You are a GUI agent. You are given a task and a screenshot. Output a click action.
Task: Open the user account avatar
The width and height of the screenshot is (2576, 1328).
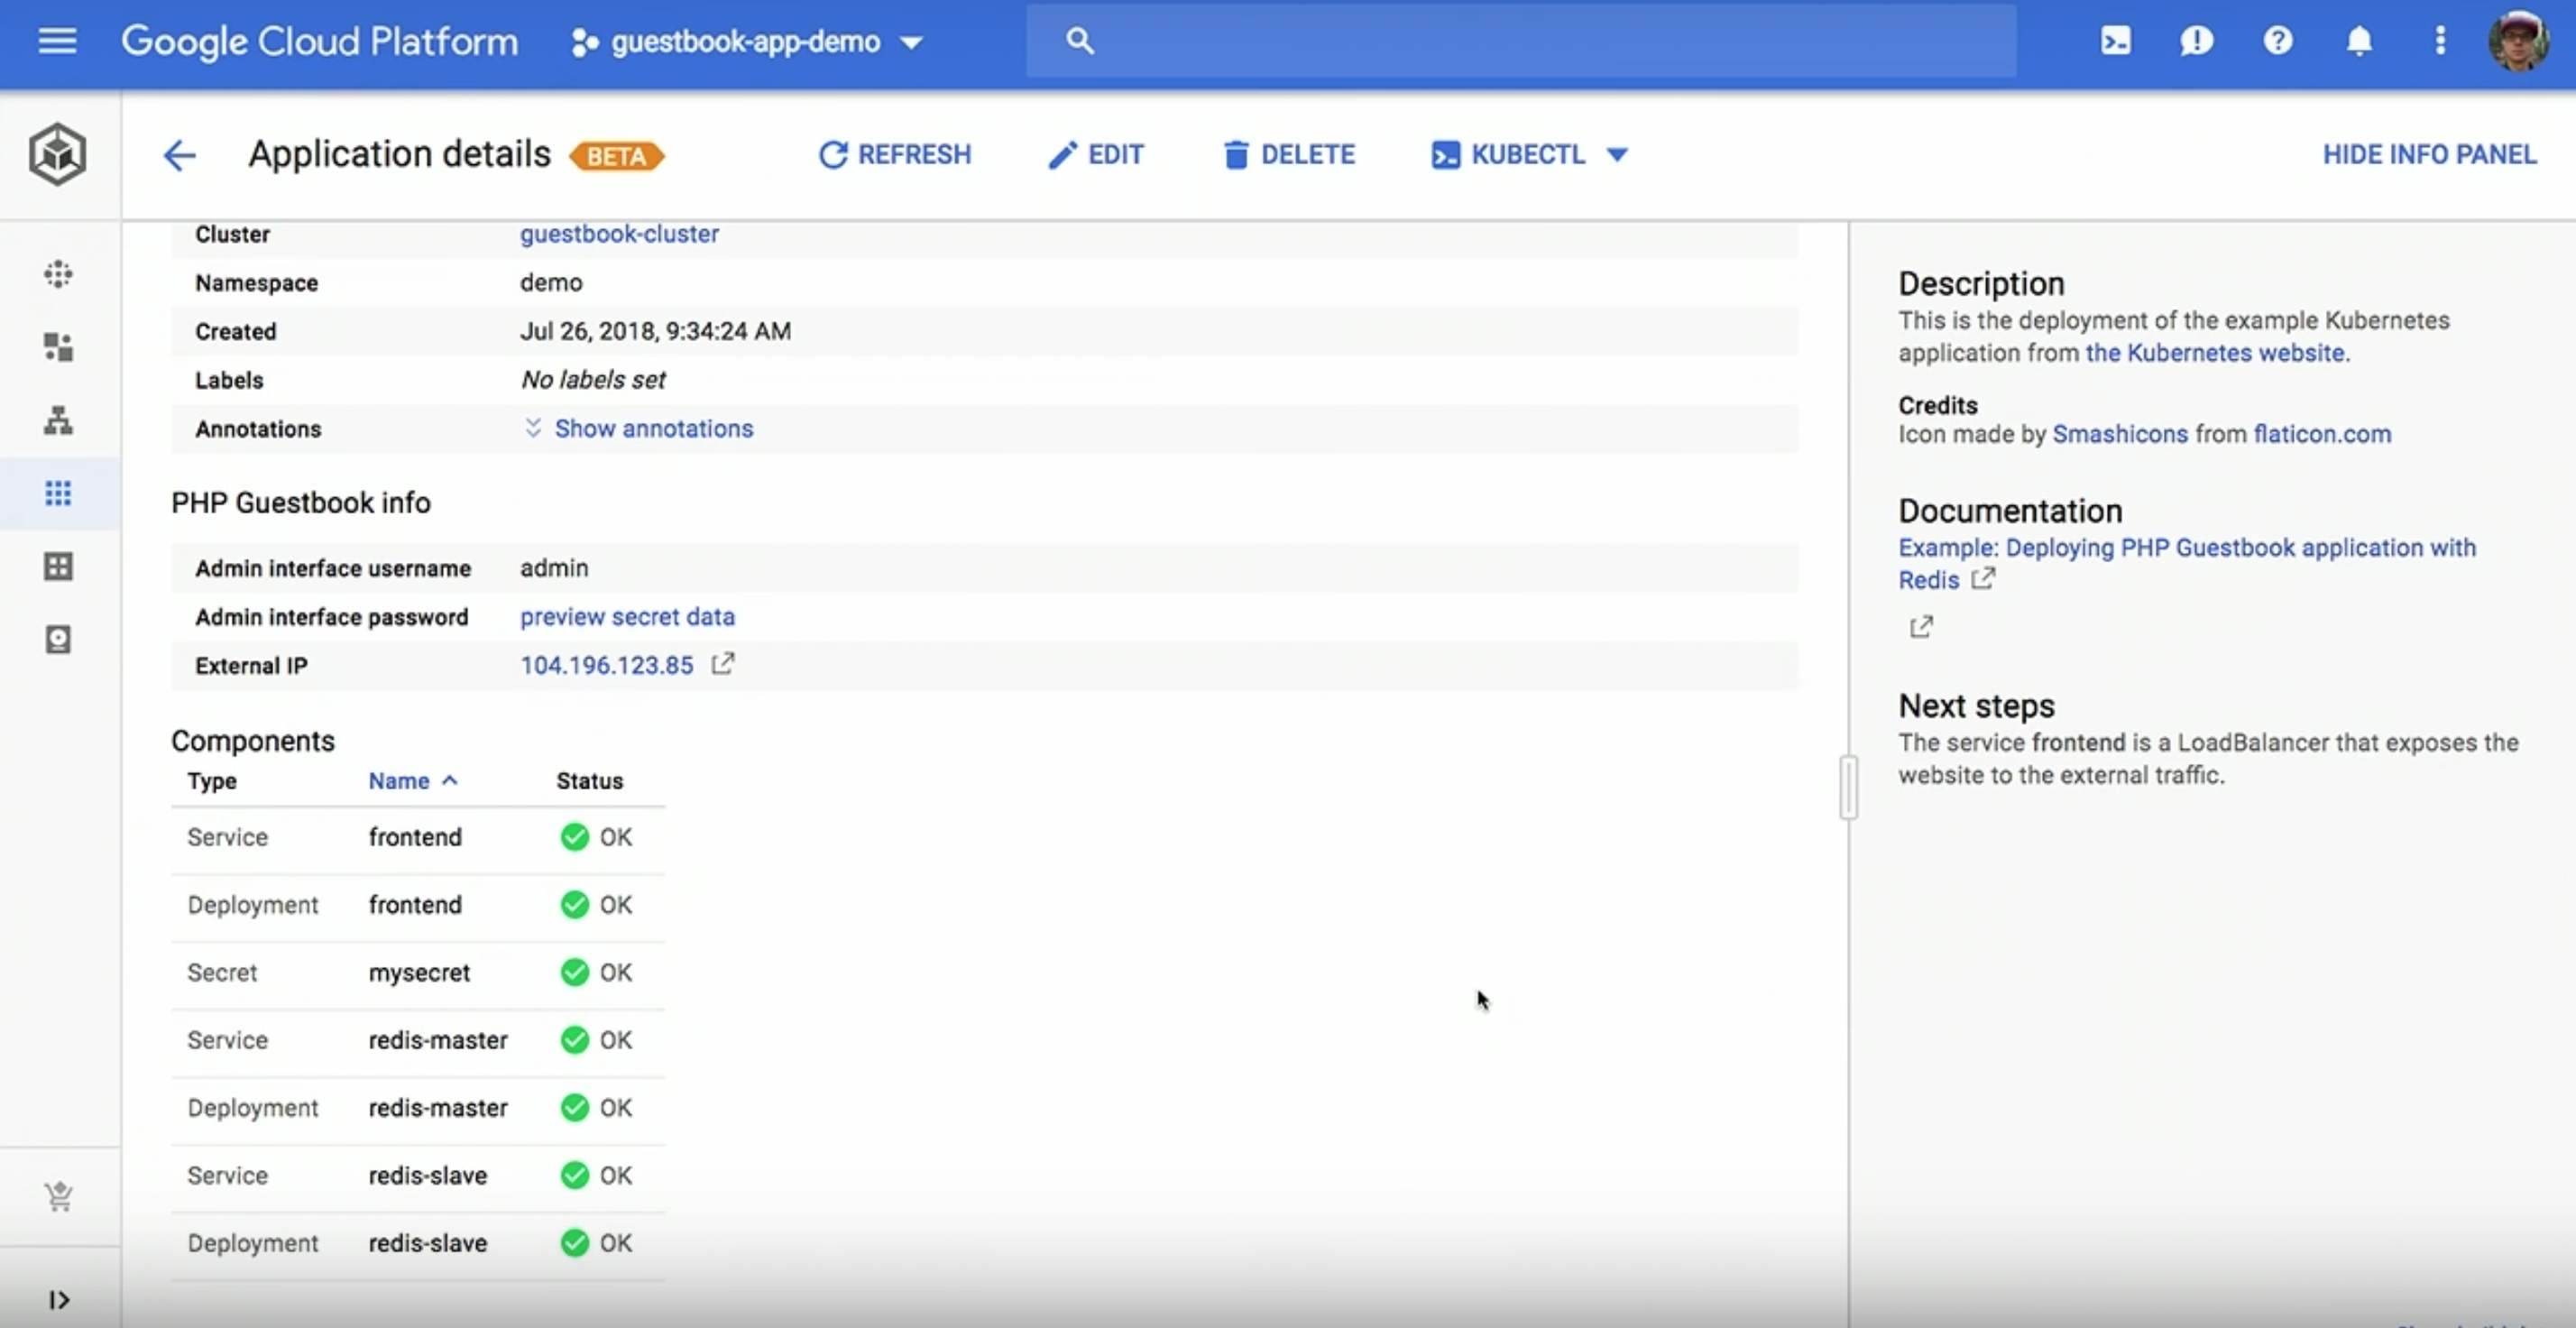(2517, 41)
